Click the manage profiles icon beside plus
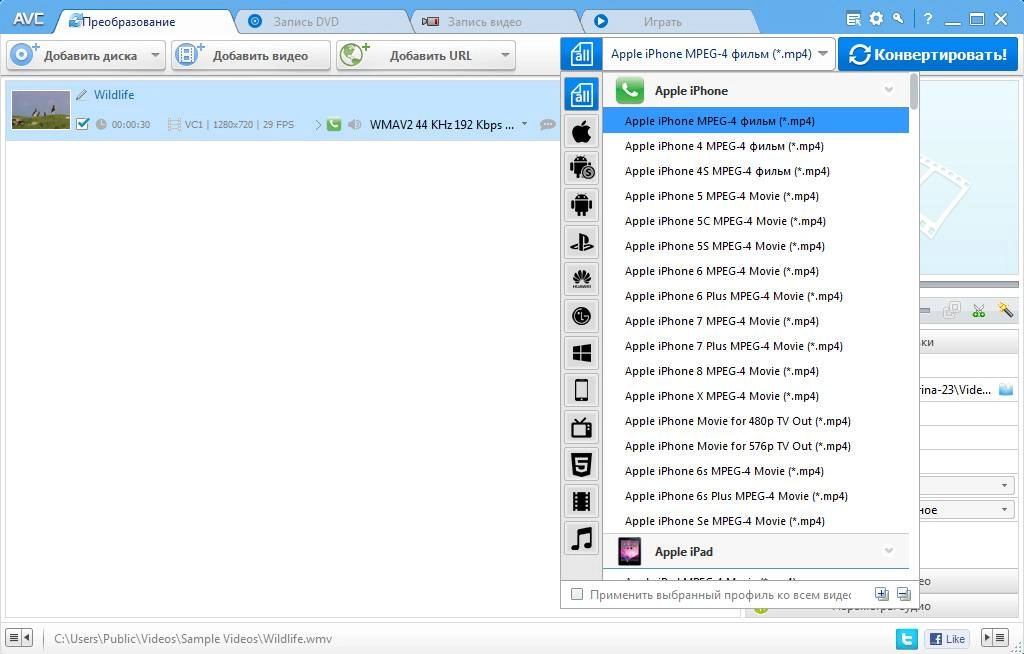Image resolution: width=1024 pixels, height=654 pixels. click(904, 595)
